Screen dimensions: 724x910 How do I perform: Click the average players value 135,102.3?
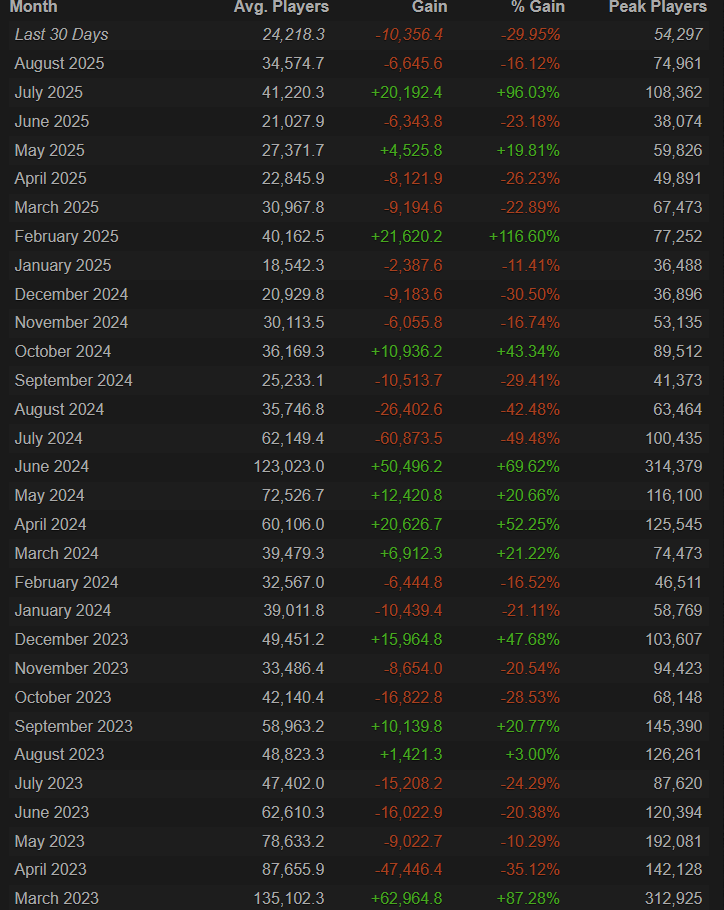(289, 898)
